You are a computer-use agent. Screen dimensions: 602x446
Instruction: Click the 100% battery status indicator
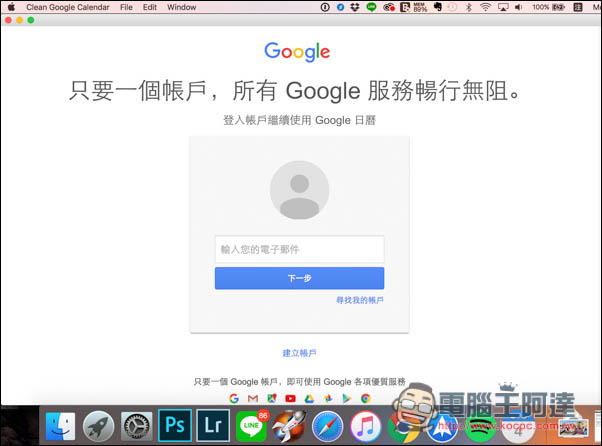pos(548,7)
